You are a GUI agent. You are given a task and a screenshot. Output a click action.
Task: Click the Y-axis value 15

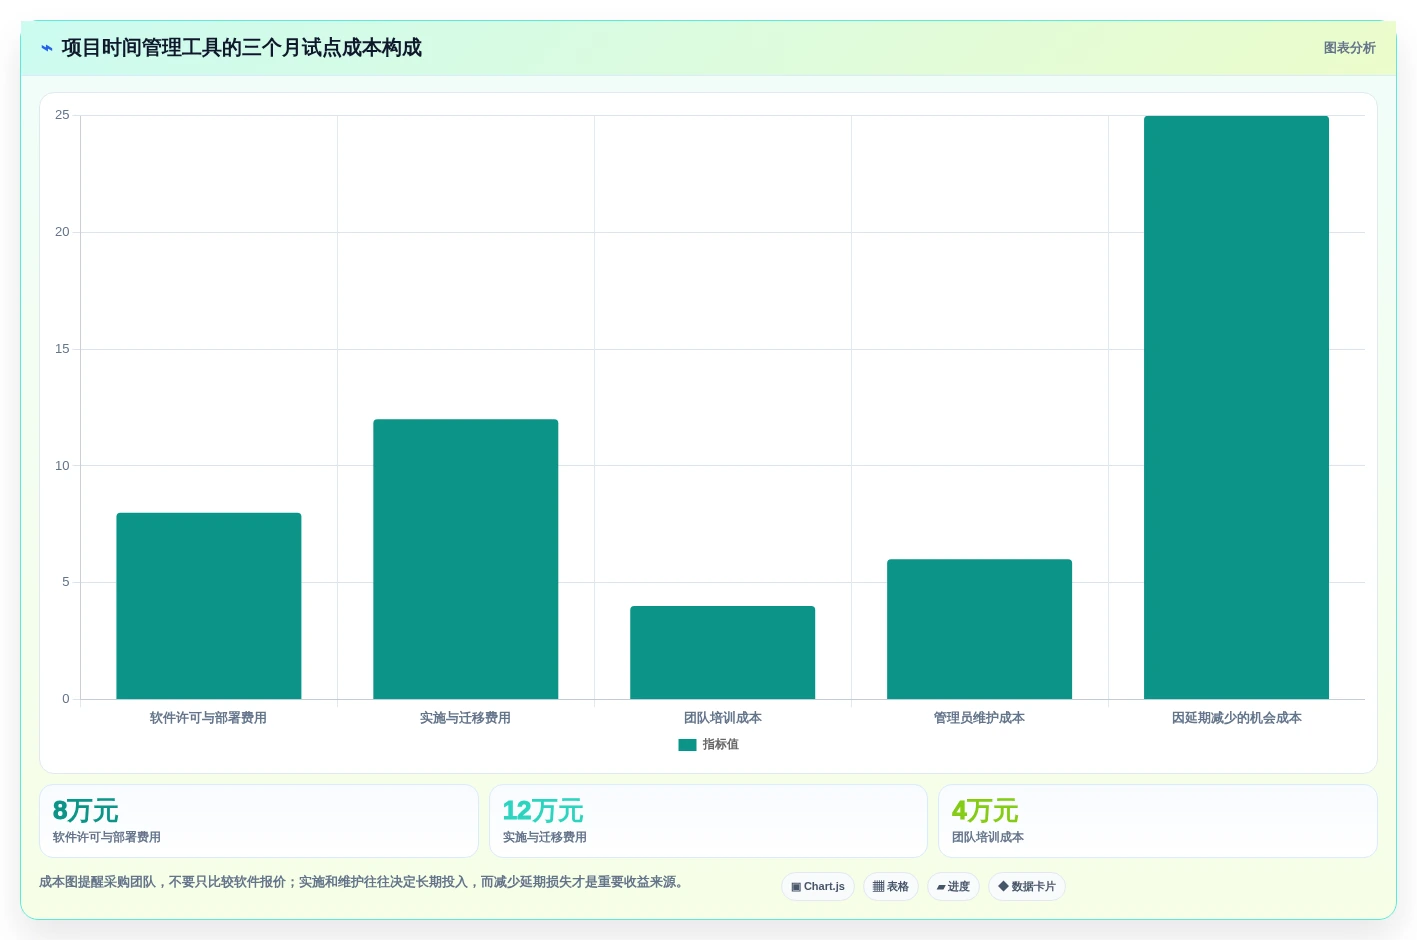pyautogui.click(x=62, y=349)
